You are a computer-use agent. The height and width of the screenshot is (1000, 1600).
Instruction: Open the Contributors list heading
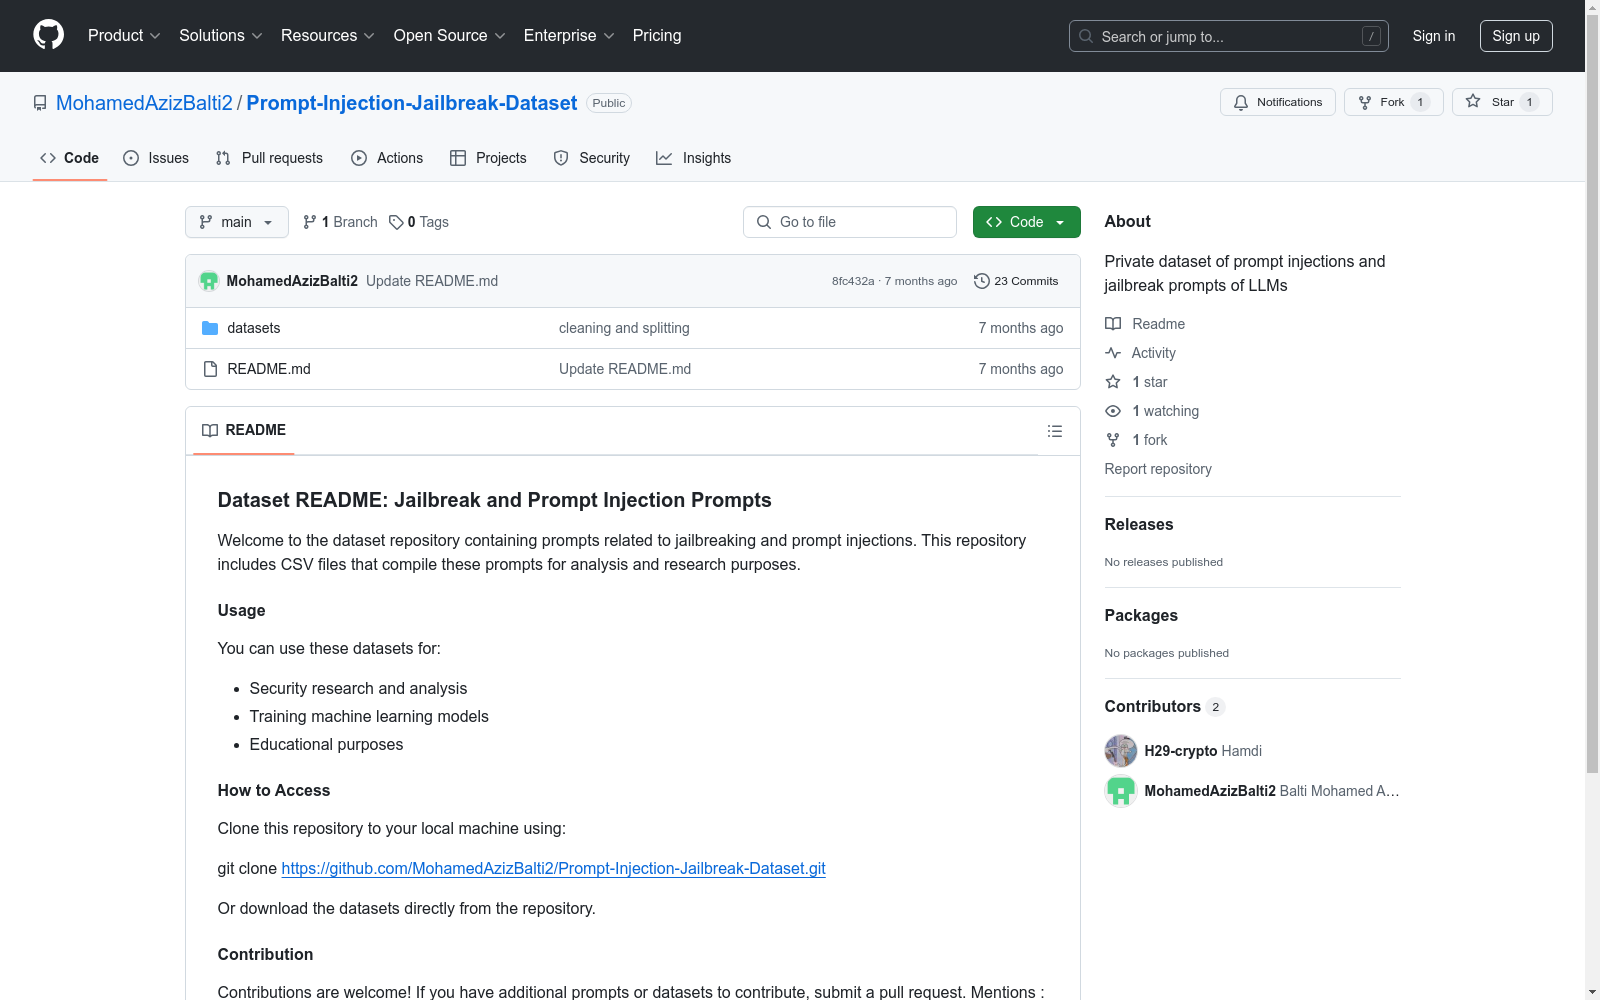[1164, 706]
